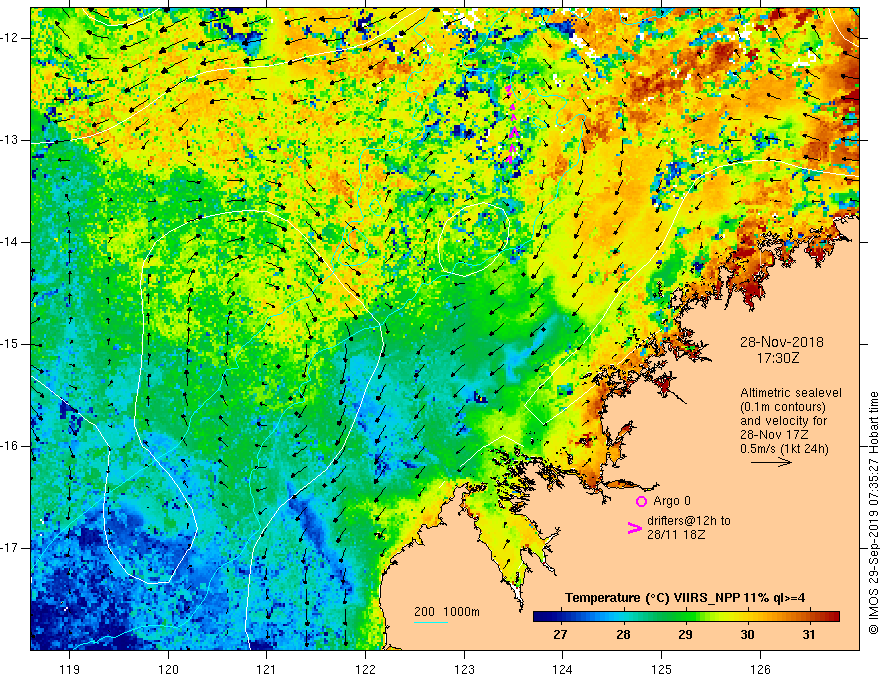Click the '0.5m/s (1kt 24h)' text
The image size is (880, 680).
[784, 449]
